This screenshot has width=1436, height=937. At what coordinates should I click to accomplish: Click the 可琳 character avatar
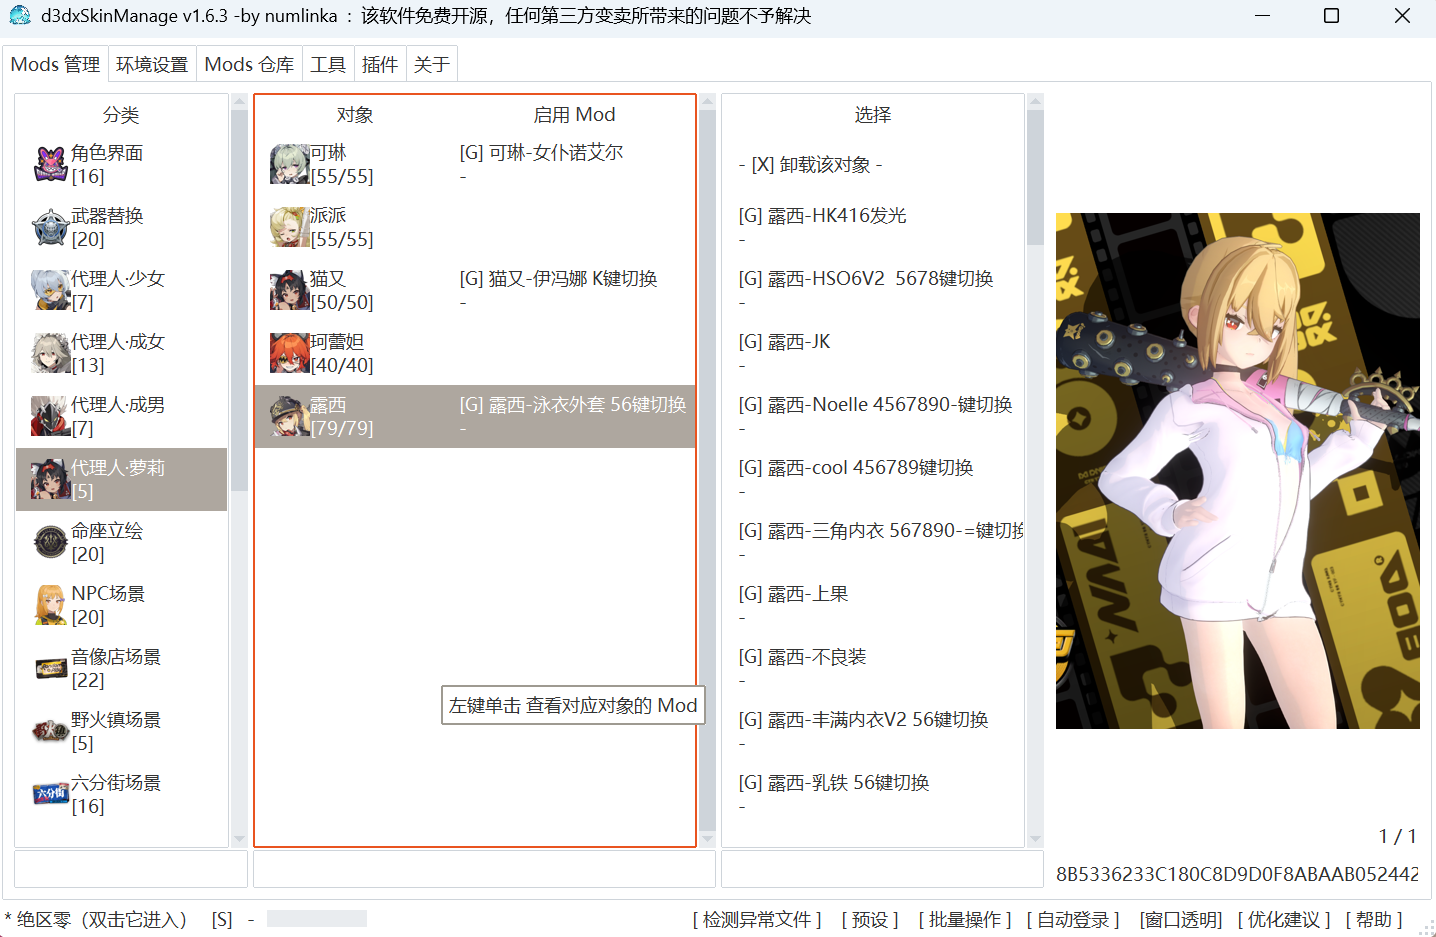coord(289,164)
